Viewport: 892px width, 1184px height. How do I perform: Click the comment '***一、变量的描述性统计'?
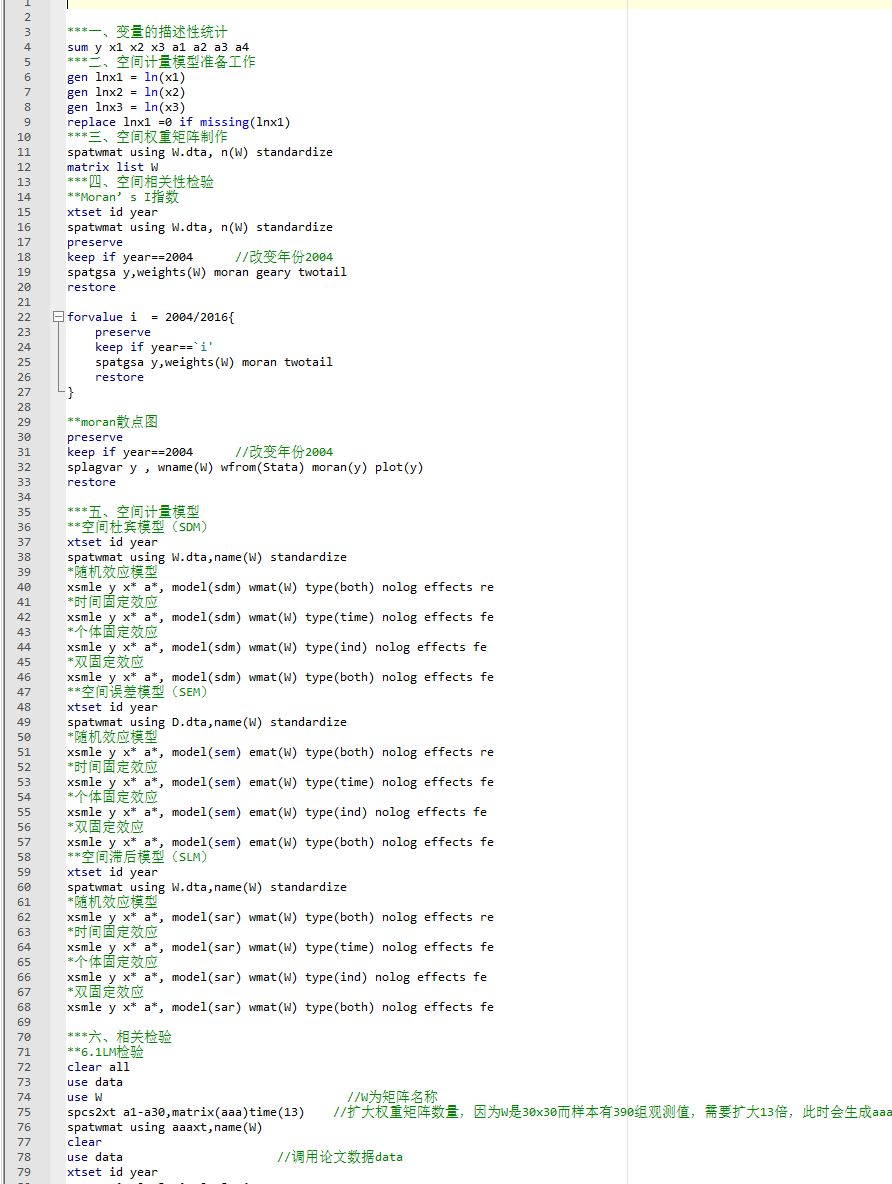point(147,32)
